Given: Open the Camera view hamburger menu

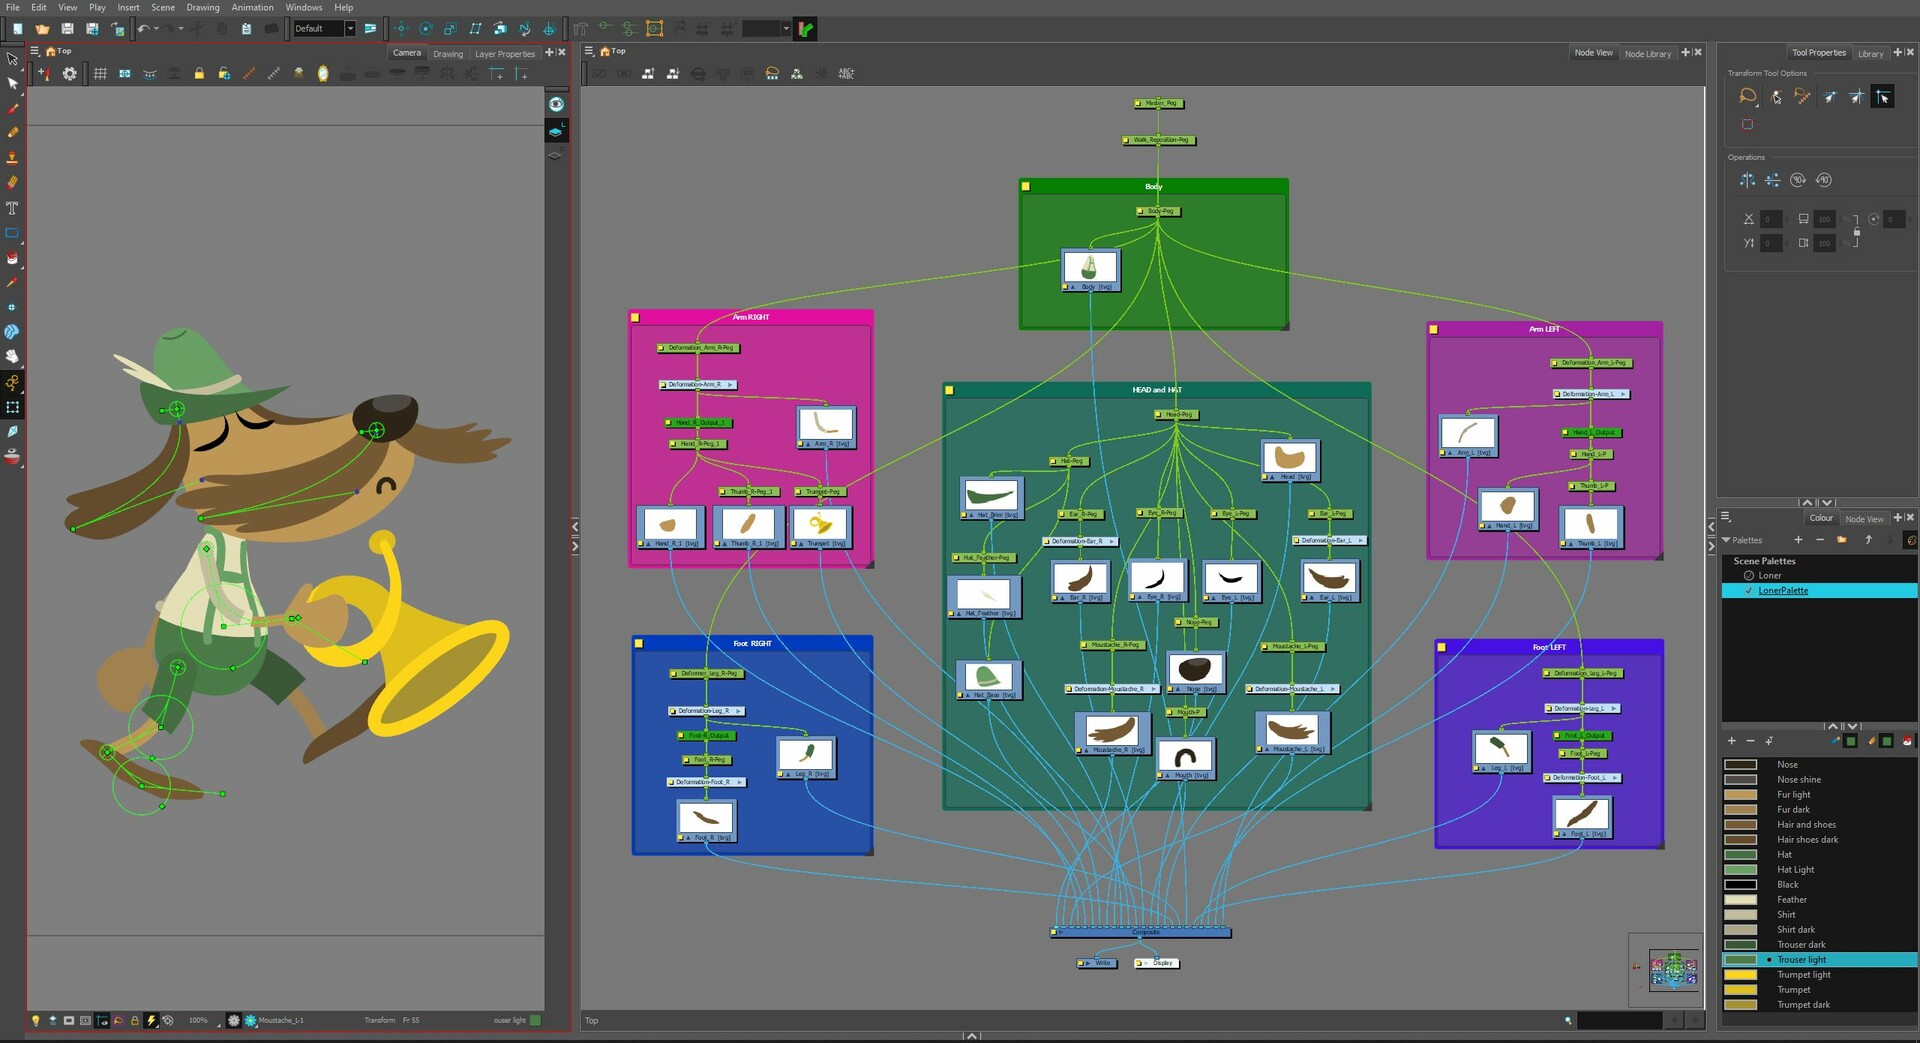Looking at the screenshot, I should pyautogui.click(x=35, y=51).
